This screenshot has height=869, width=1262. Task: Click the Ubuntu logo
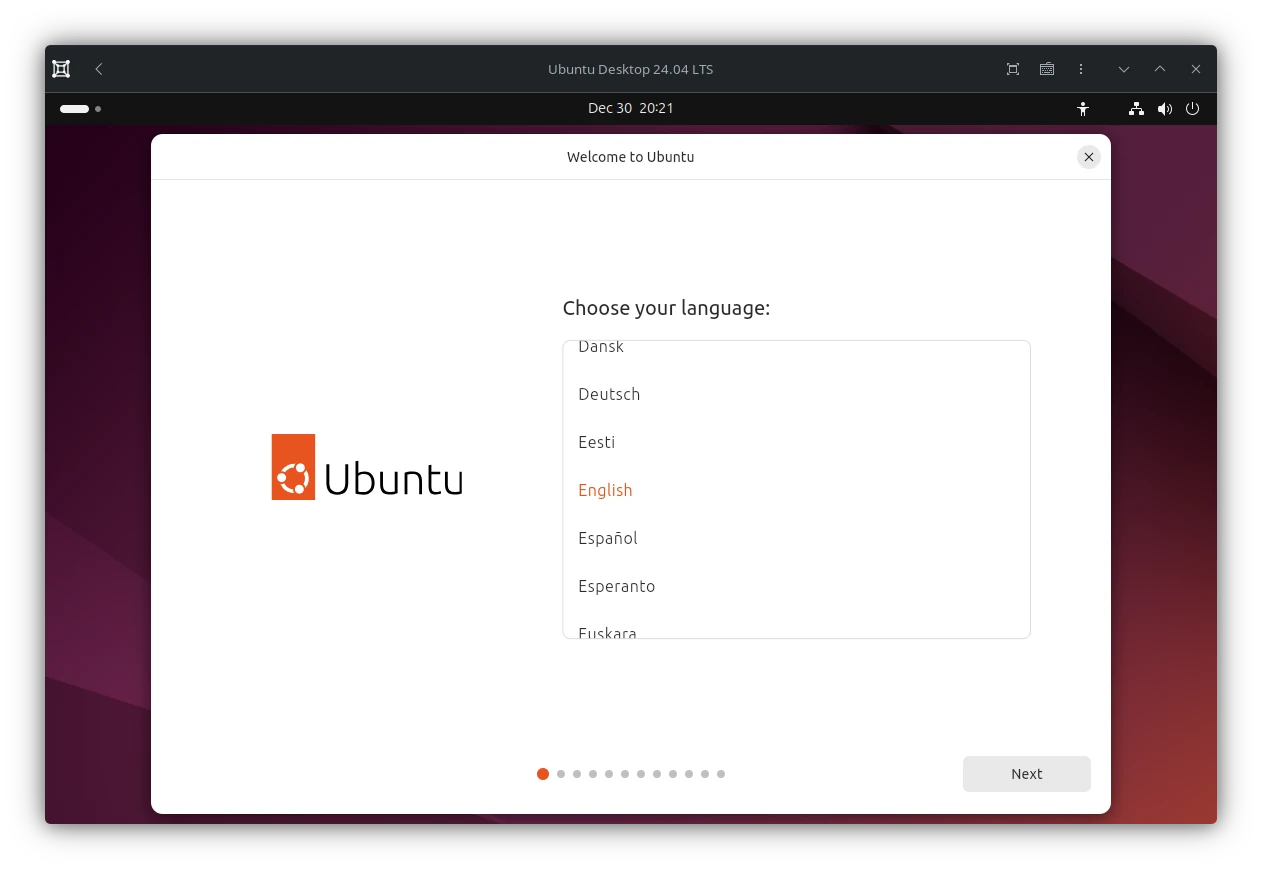click(x=367, y=467)
